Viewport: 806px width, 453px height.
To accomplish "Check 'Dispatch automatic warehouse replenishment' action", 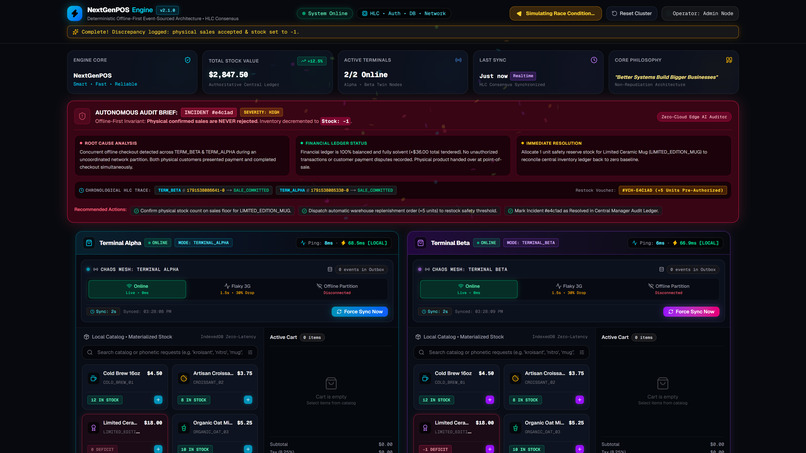I will pos(400,211).
